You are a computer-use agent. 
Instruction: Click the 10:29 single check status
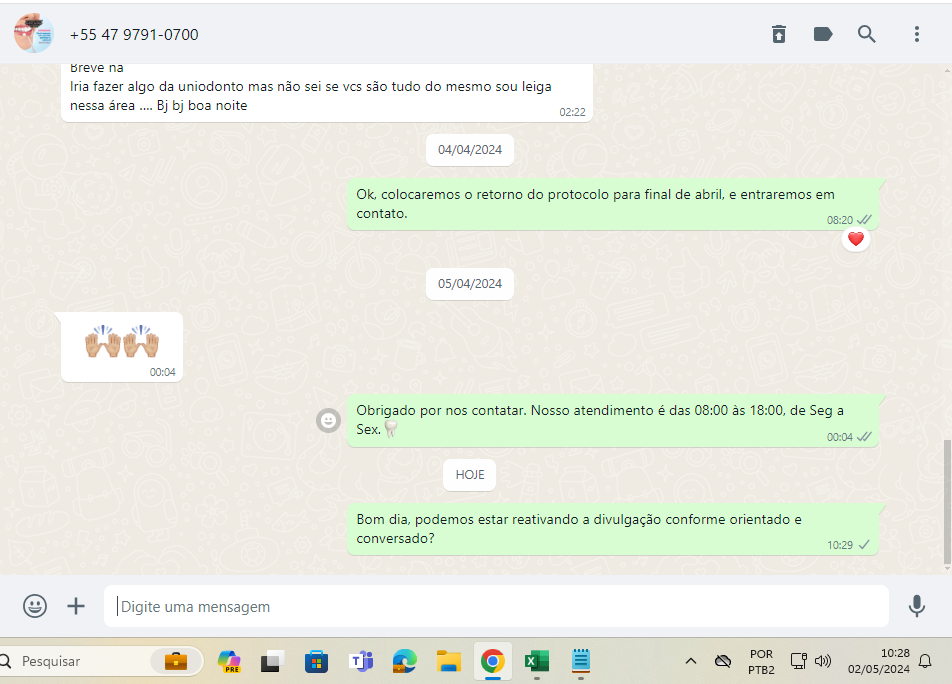tap(864, 544)
